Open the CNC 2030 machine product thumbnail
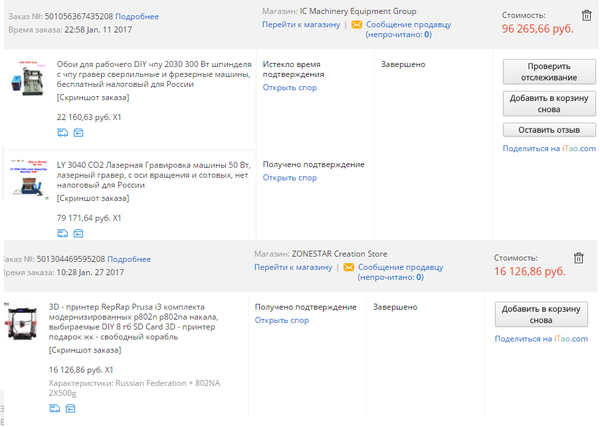The image size is (600, 427). (30, 80)
